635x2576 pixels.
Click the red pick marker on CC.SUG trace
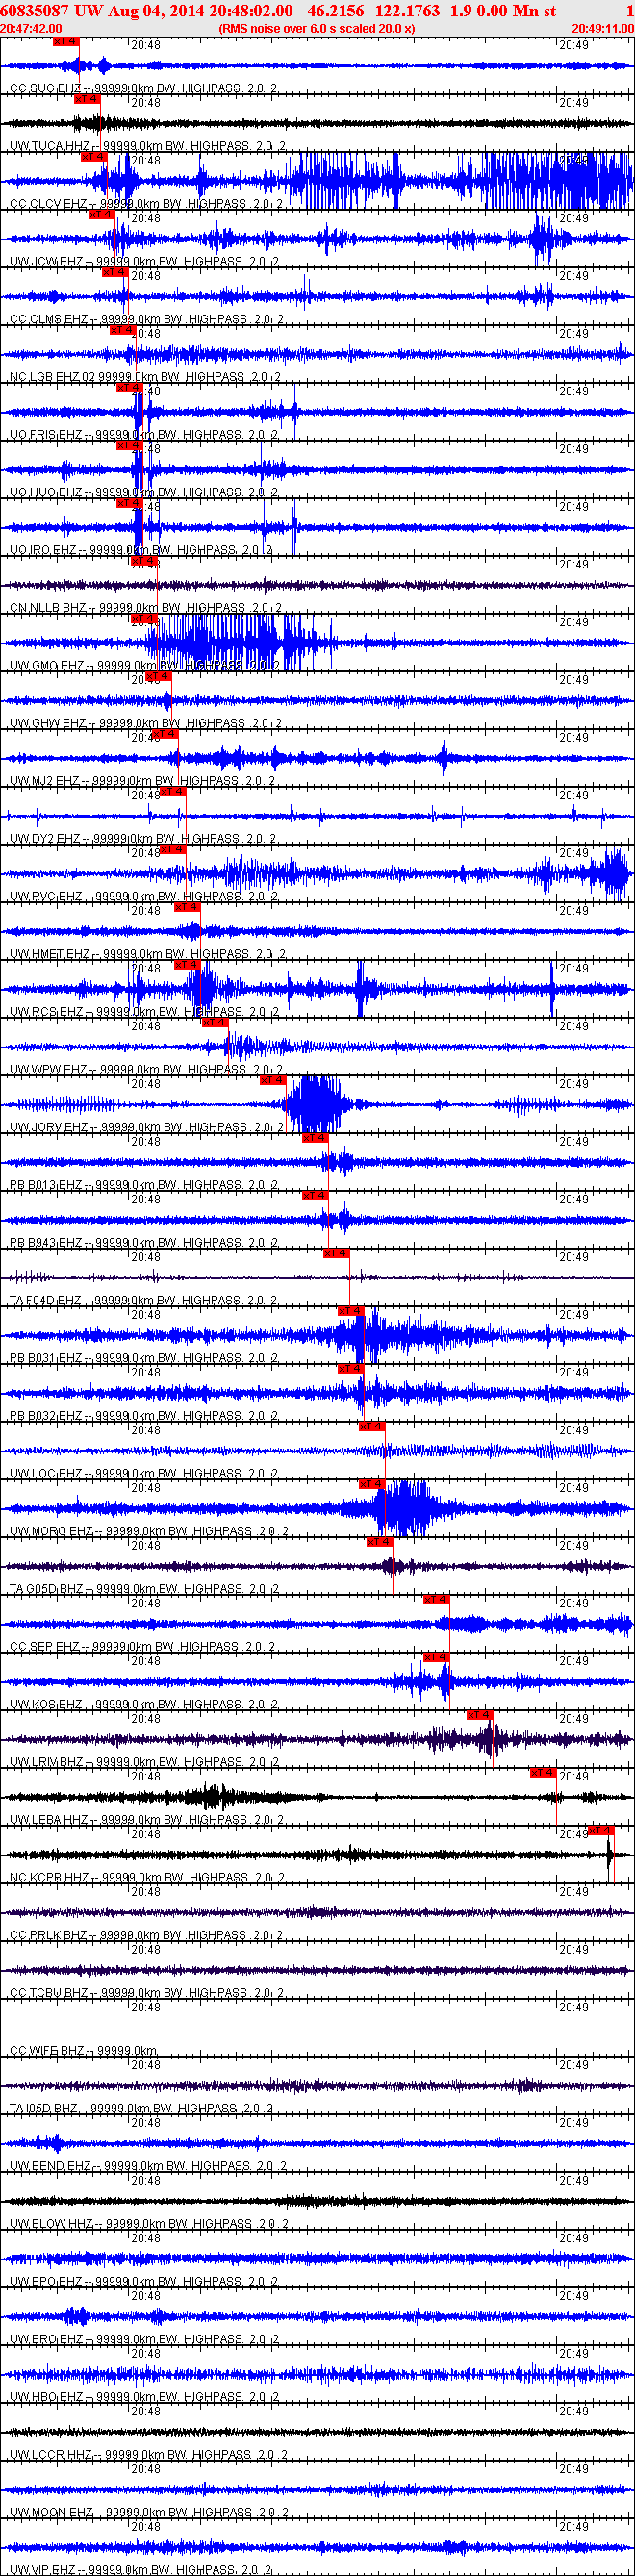pyautogui.click(x=65, y=42)
